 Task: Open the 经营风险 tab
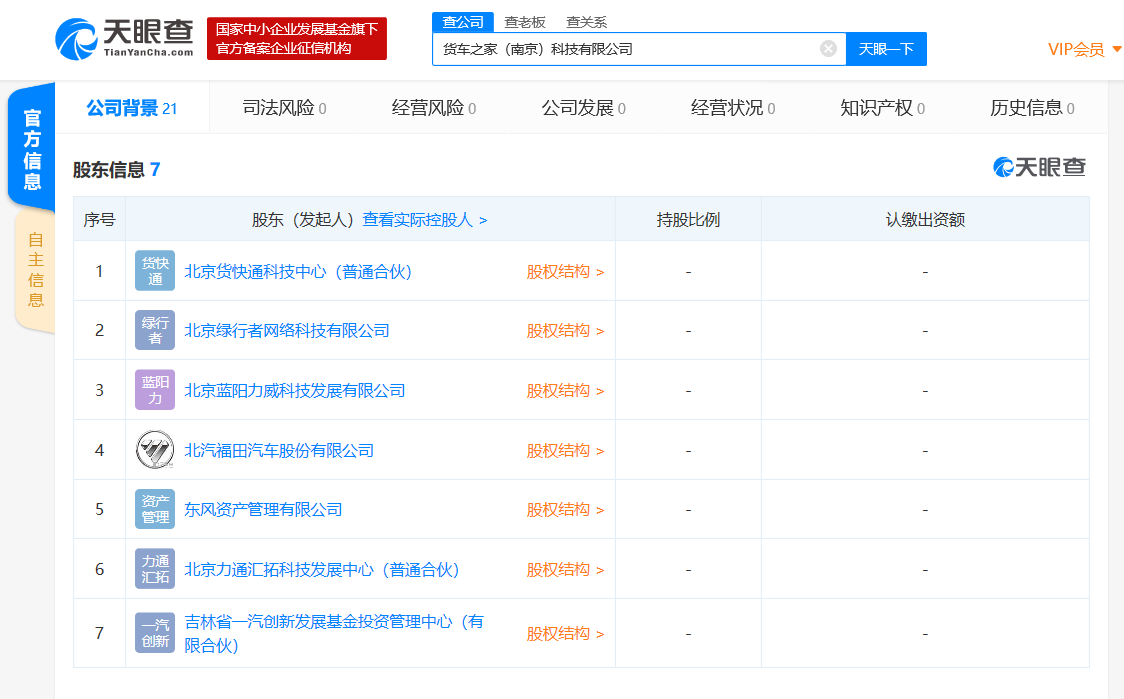[434, 108]
